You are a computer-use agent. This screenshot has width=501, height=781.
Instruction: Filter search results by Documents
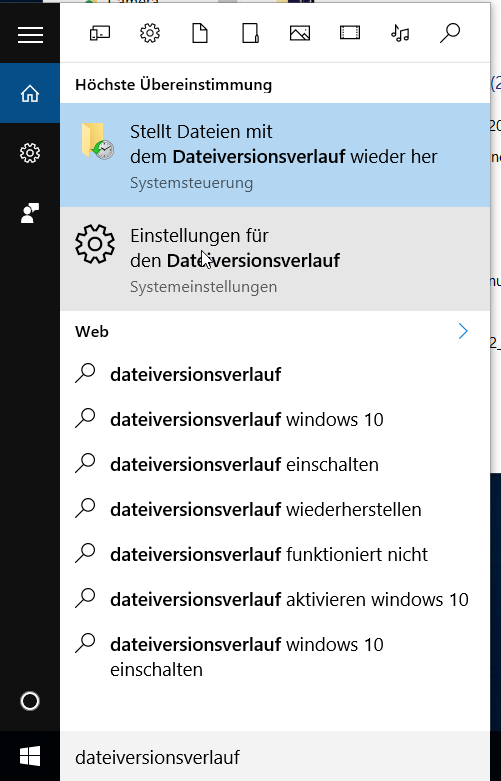(200, 33)
